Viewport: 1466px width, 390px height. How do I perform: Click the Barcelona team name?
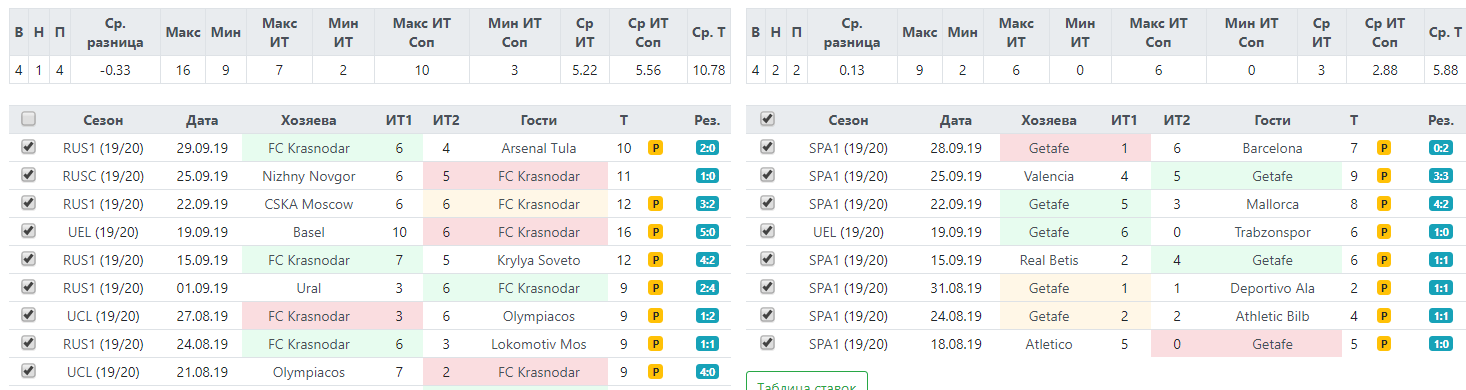pos(1272,148)
